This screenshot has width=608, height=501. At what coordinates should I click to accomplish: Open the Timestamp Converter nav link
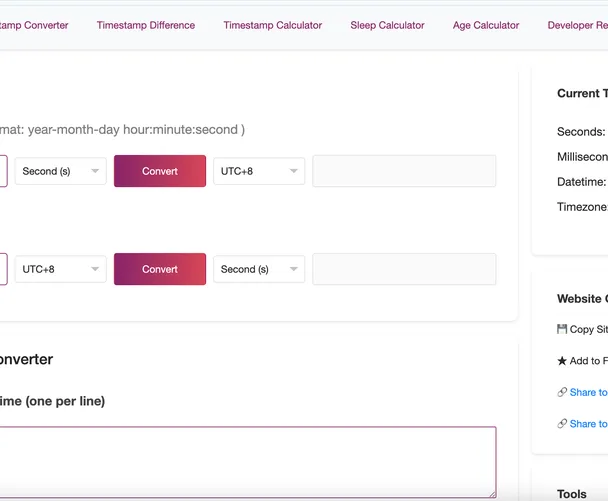(x=34, y=25)
